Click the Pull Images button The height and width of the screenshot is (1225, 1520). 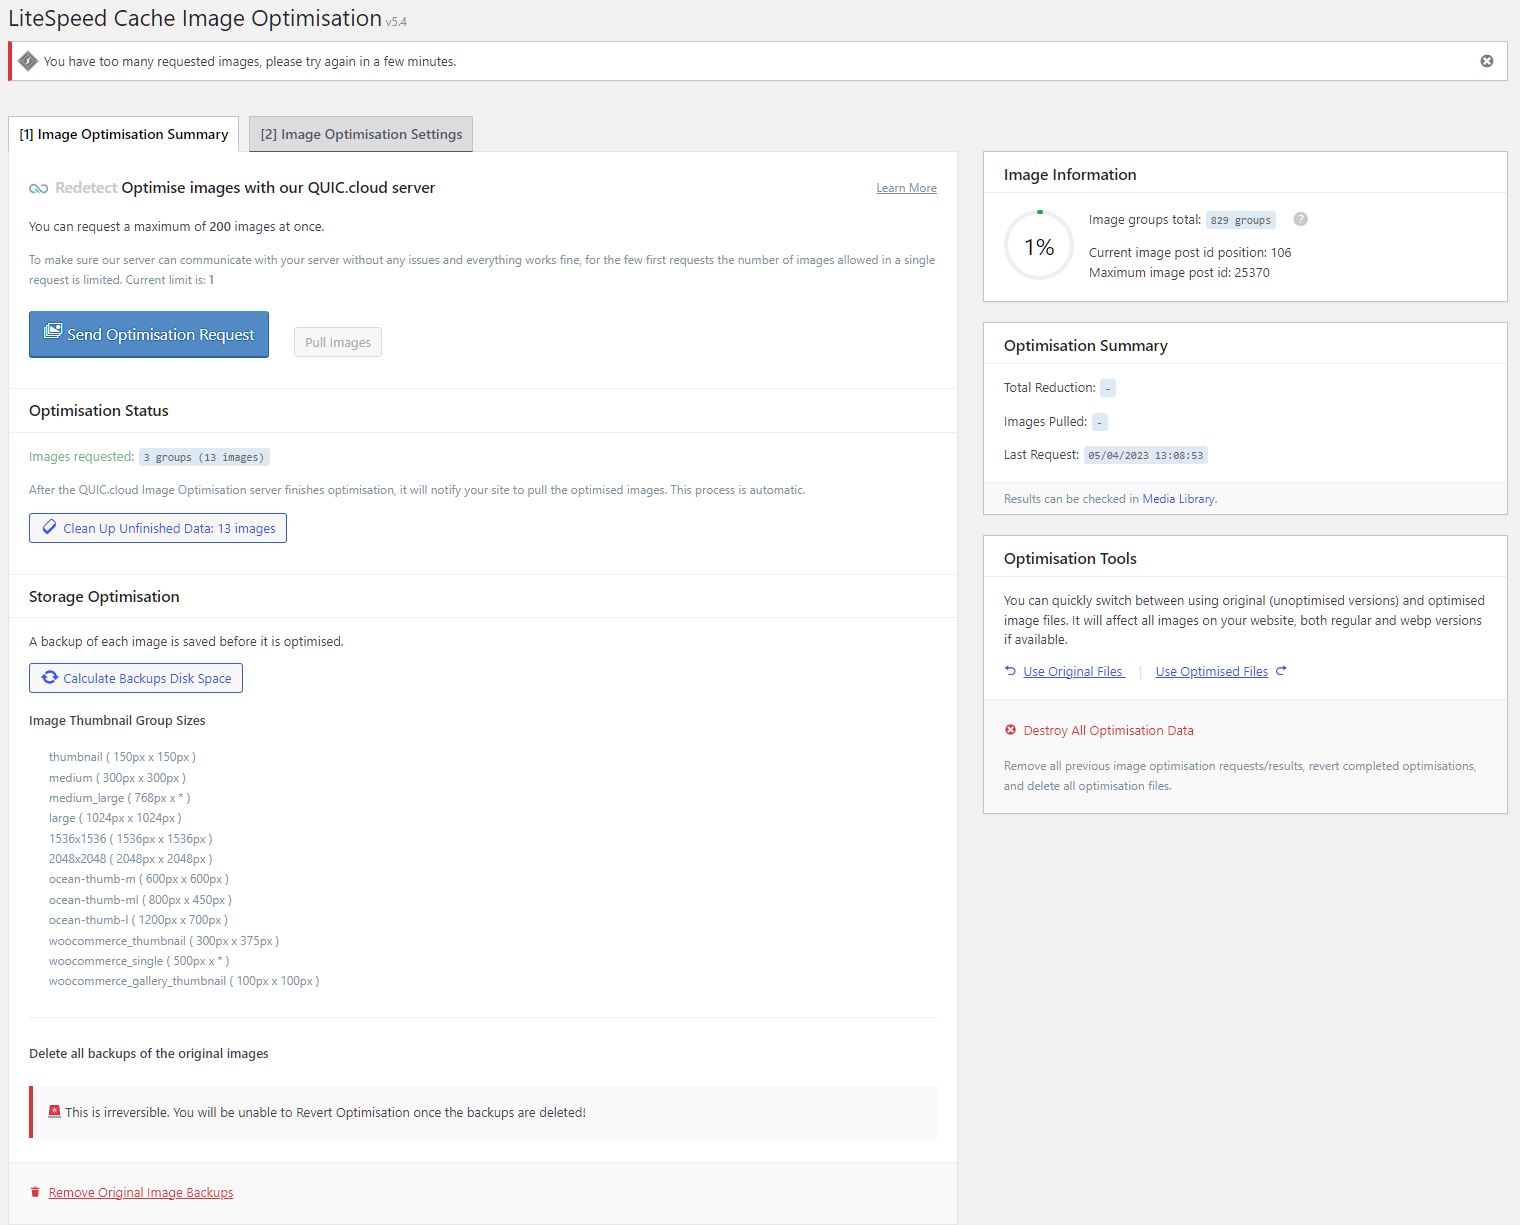pyautogui.click(x=338, y=342)
